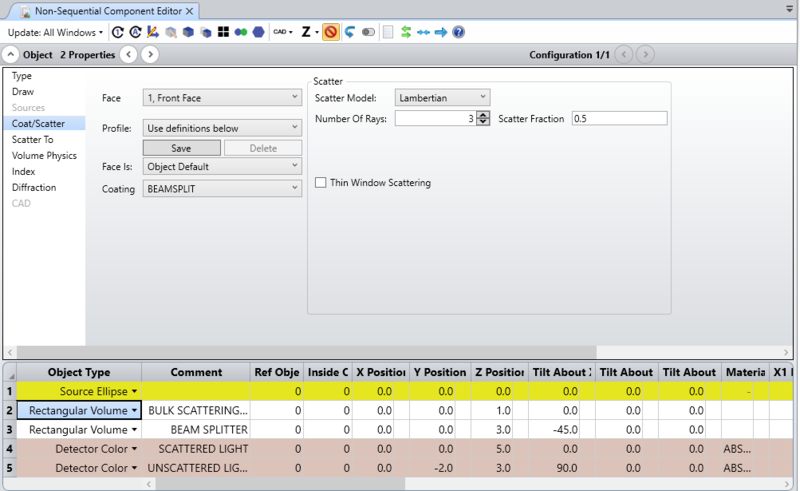The image size is (800, 491).
Task: Enable the Thin Window Scattering checkbox
Action: click(x=321, y=183)
